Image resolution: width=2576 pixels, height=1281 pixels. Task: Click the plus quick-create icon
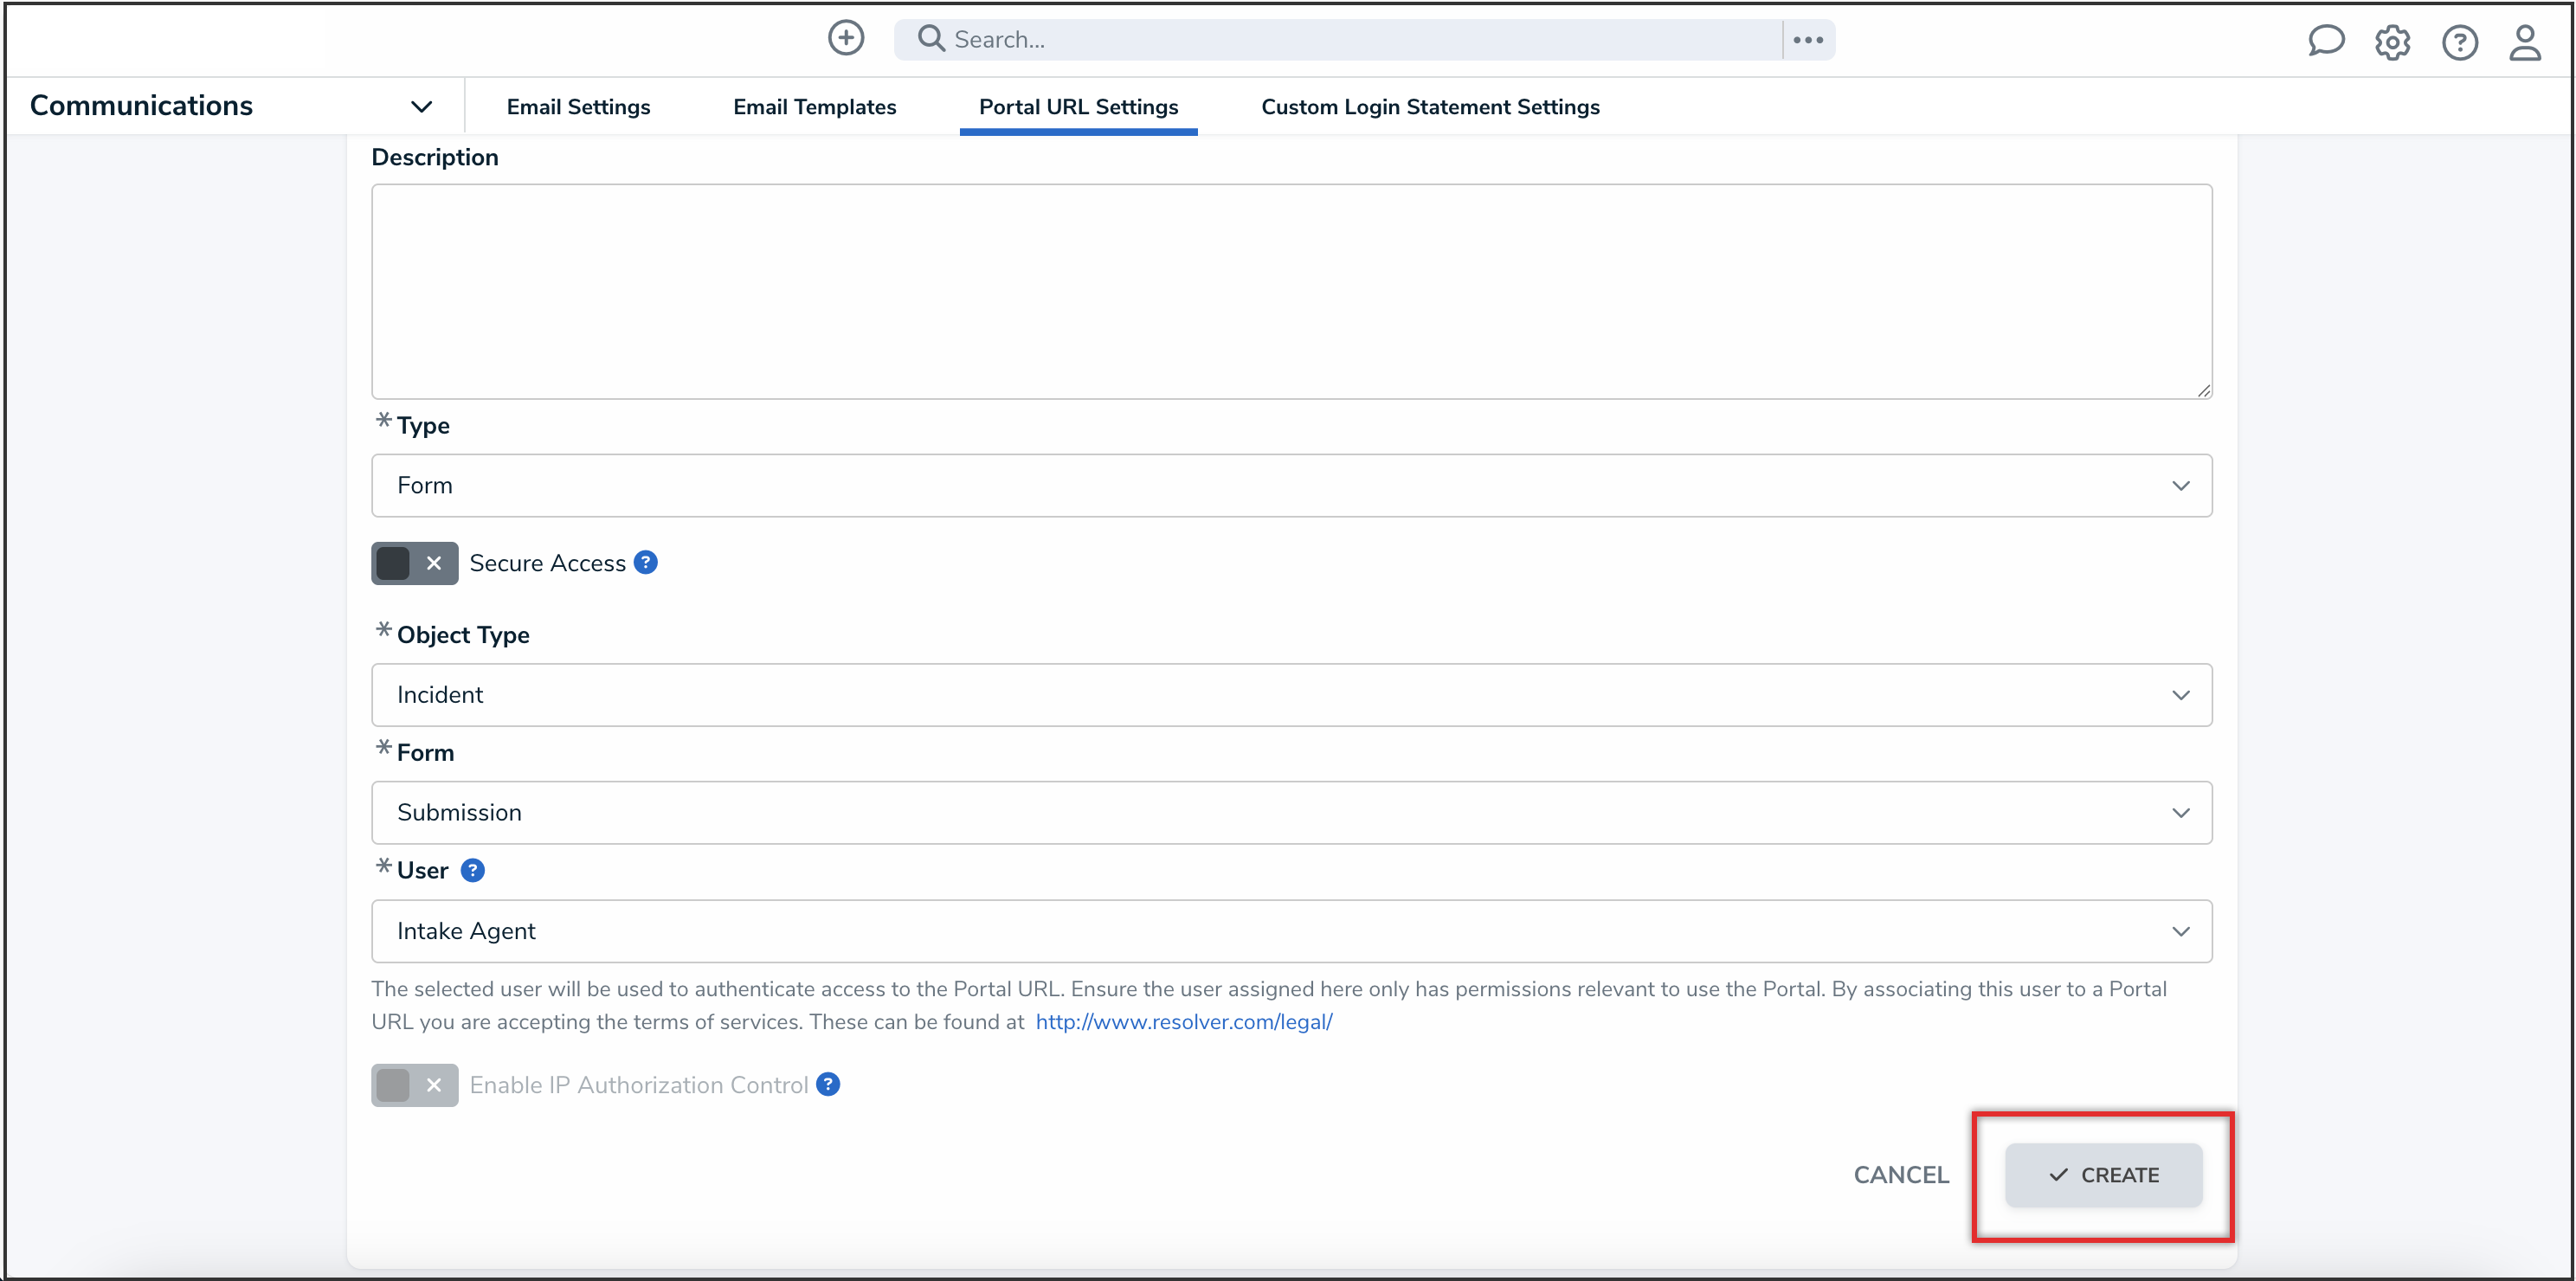click(x=845, y=38)
